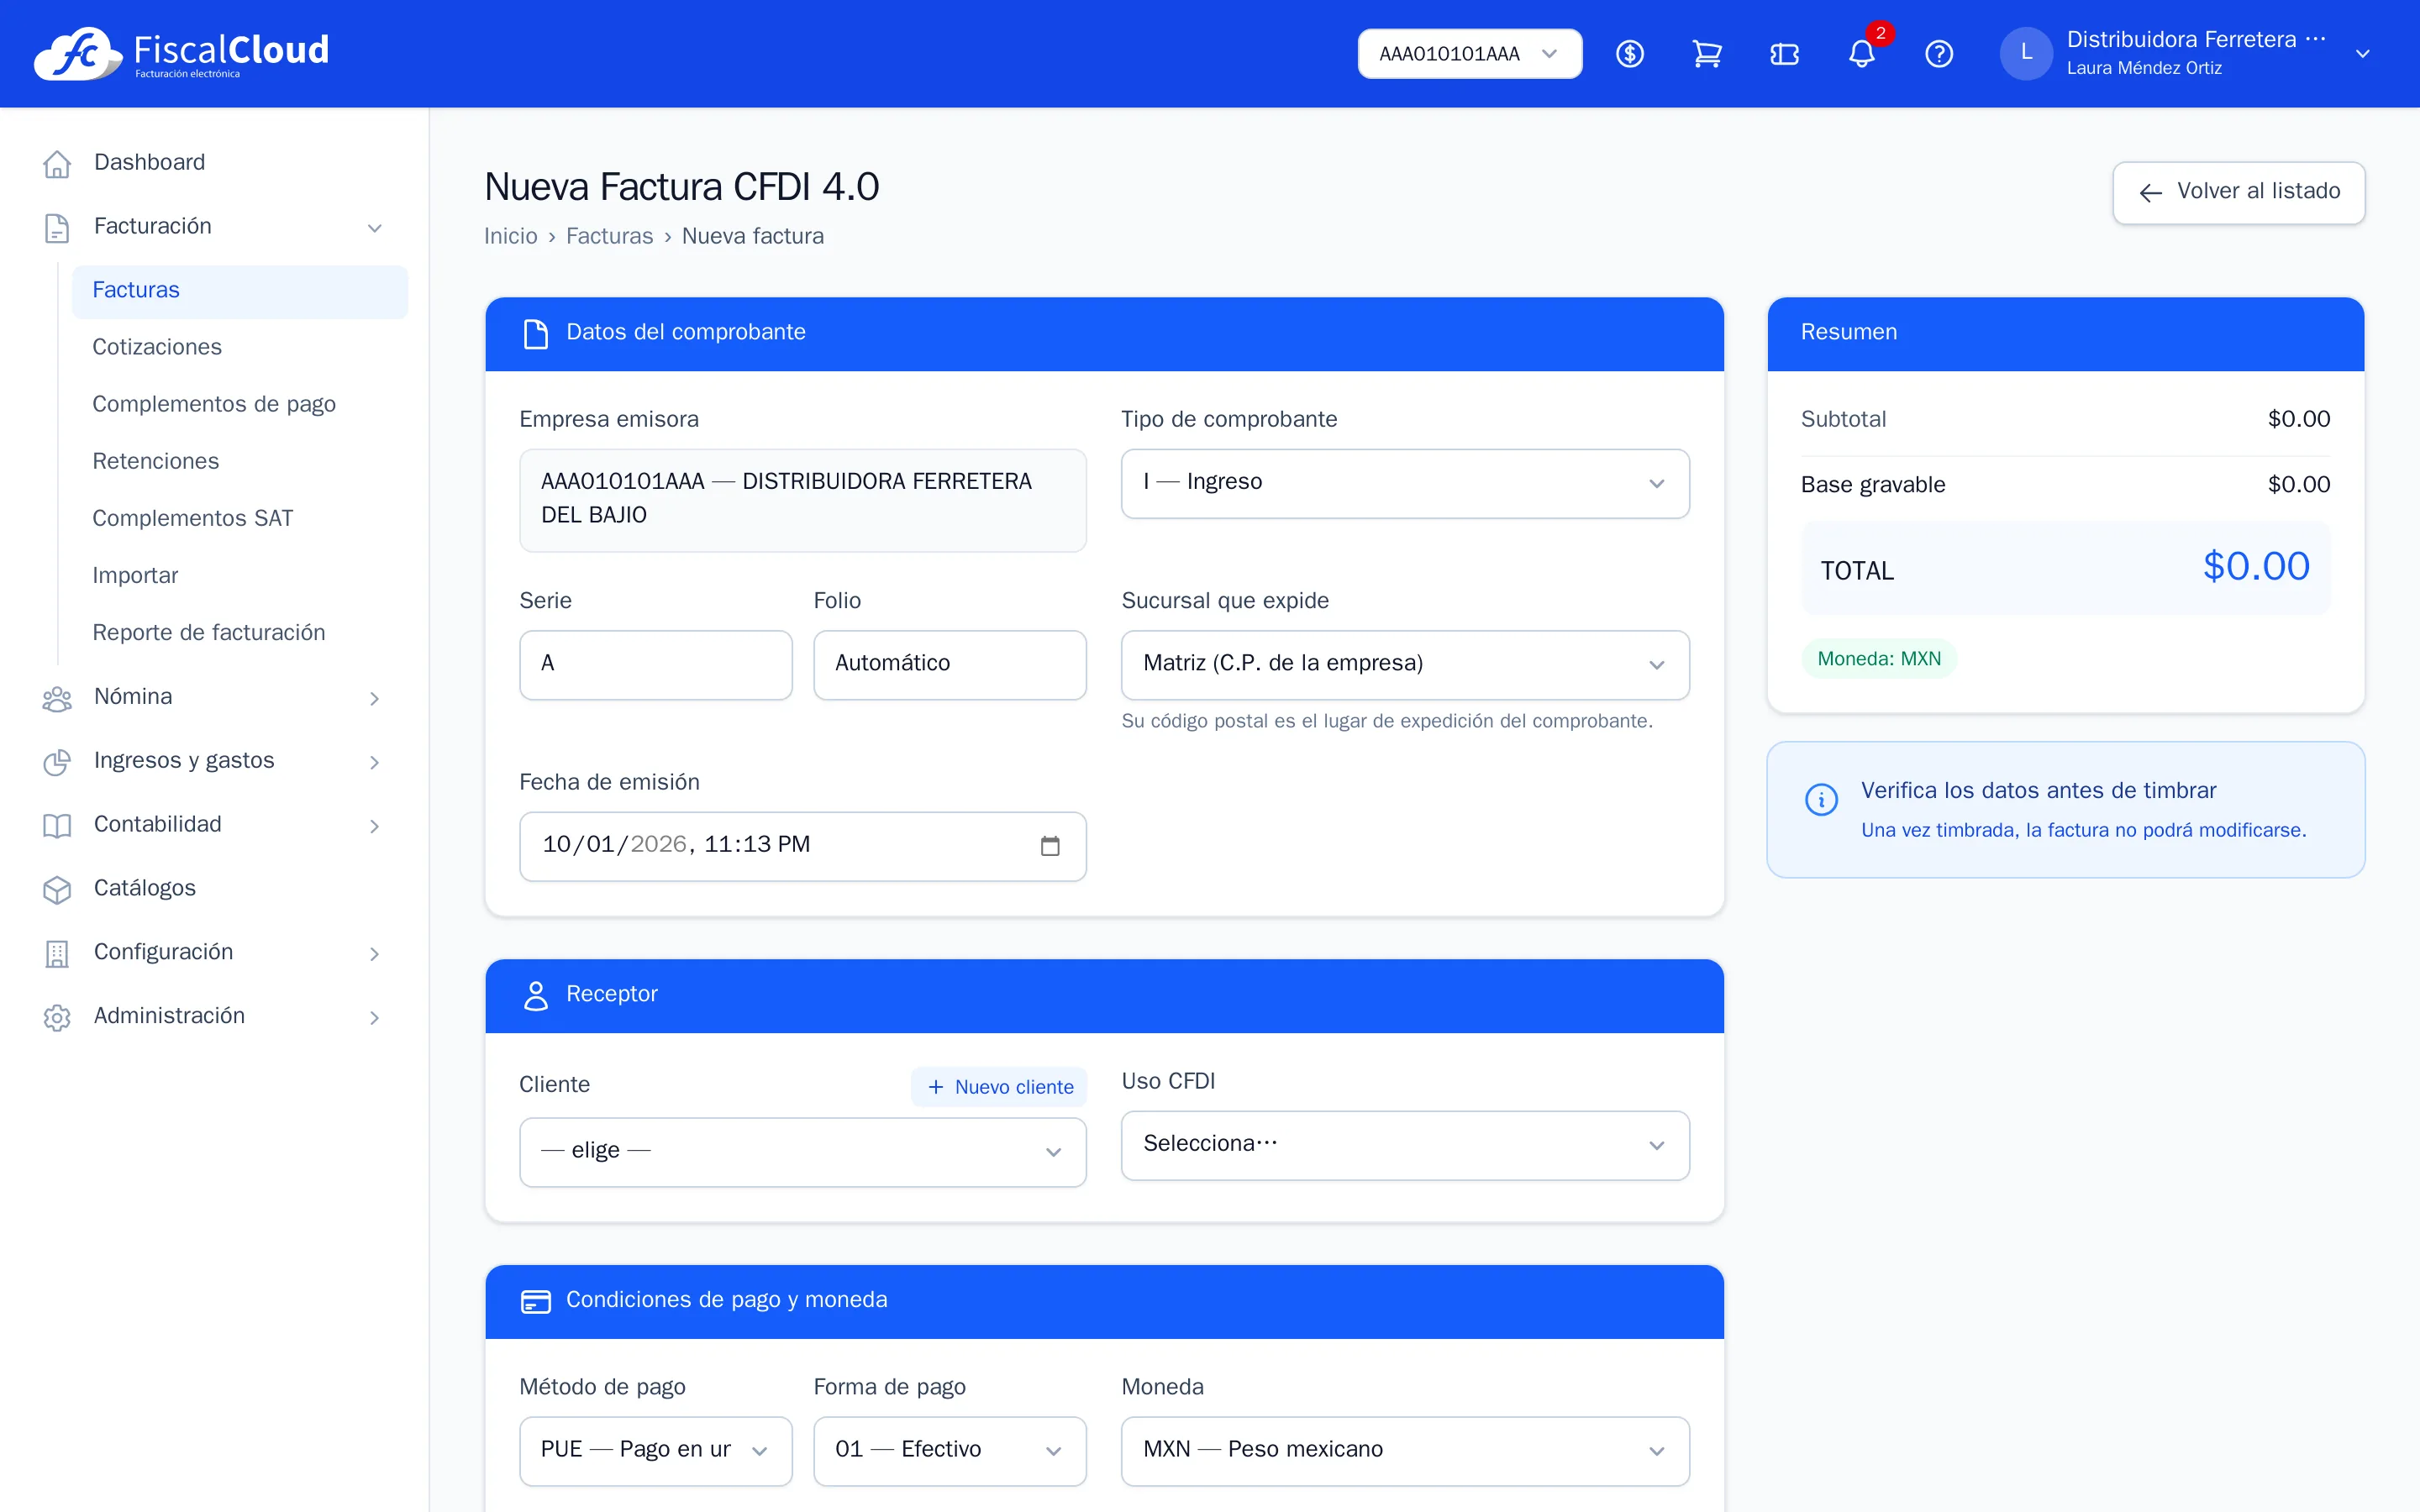Open the Forma de pago dropdown
Screen dimensions: 2420x1512
[949, 1450]
